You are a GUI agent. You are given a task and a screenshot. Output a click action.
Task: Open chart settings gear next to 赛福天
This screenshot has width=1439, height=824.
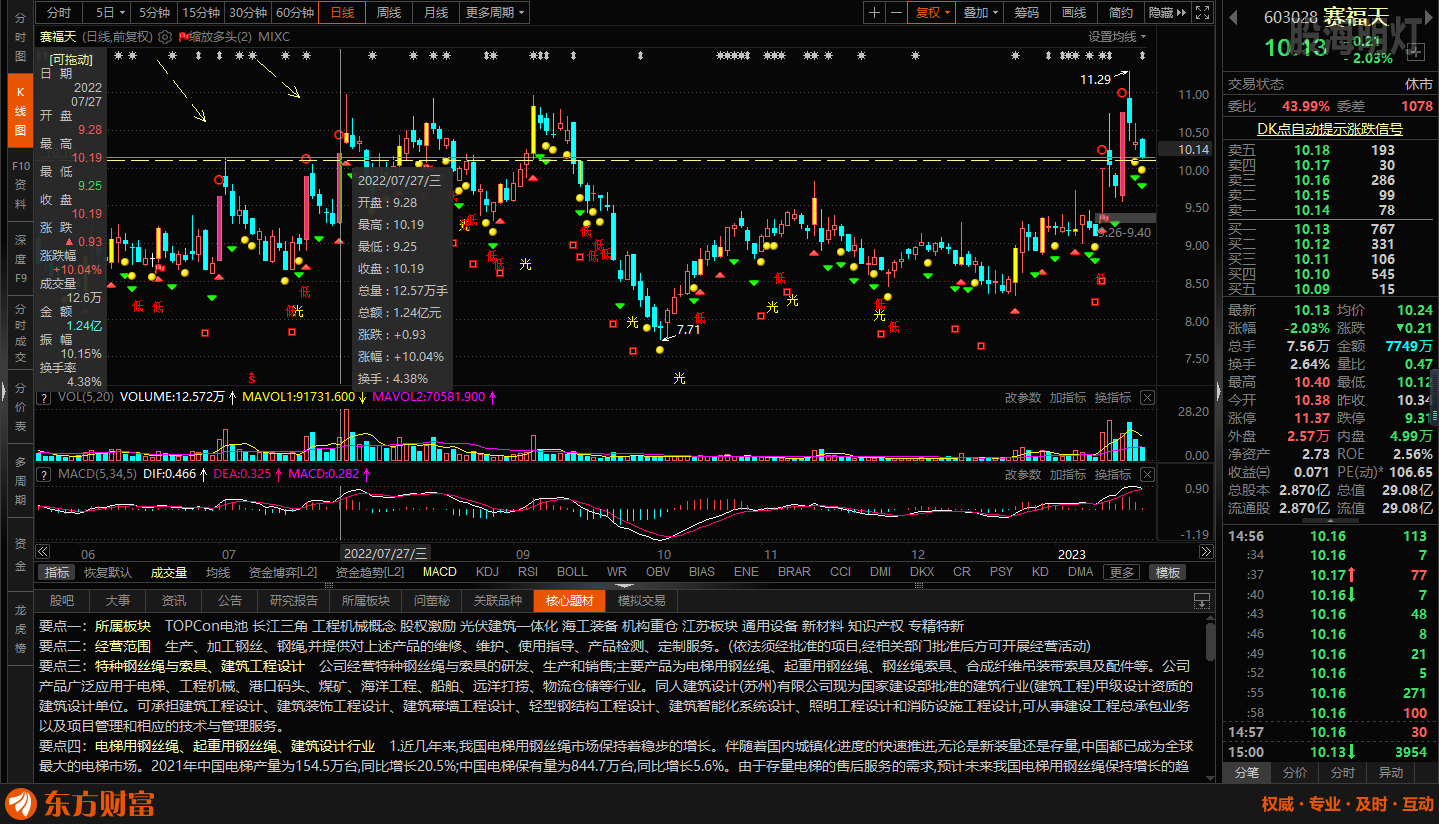pyautogui.click(x=163, y=36)
